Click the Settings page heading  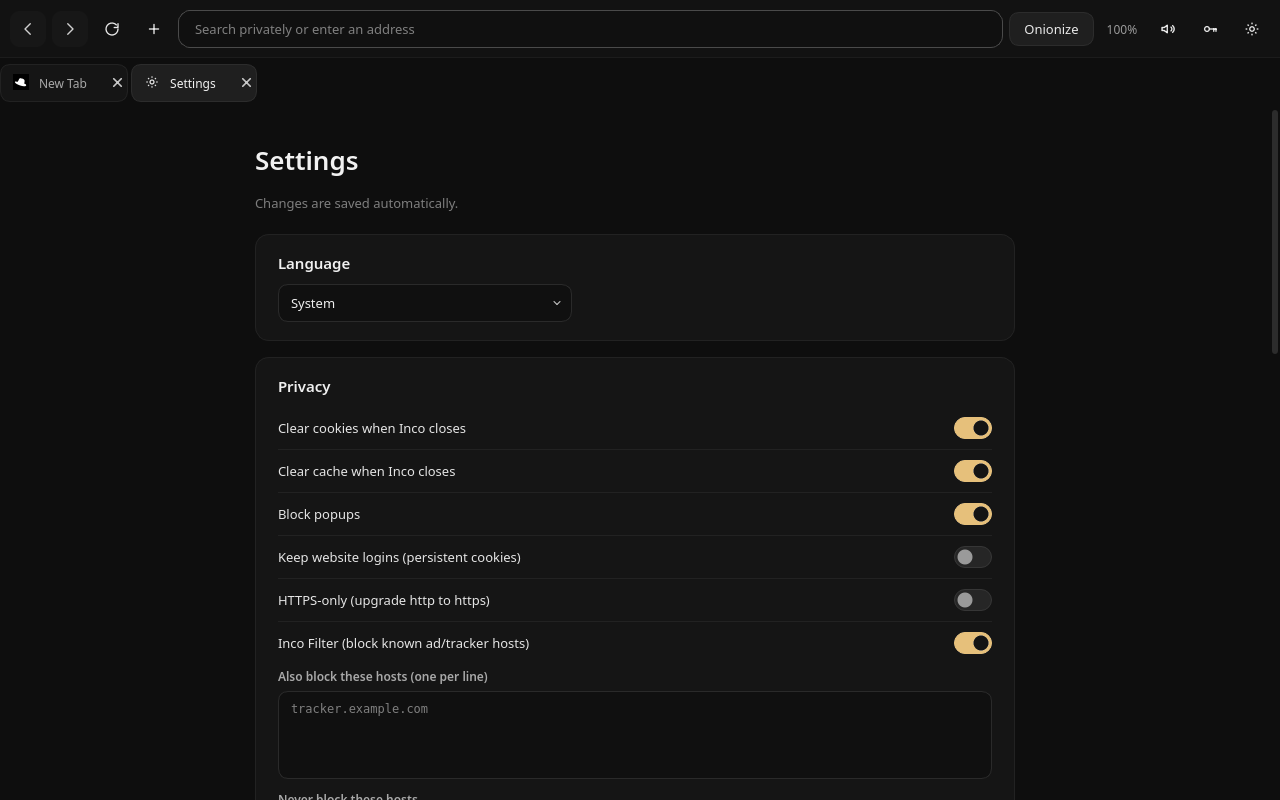pos(307,161)
